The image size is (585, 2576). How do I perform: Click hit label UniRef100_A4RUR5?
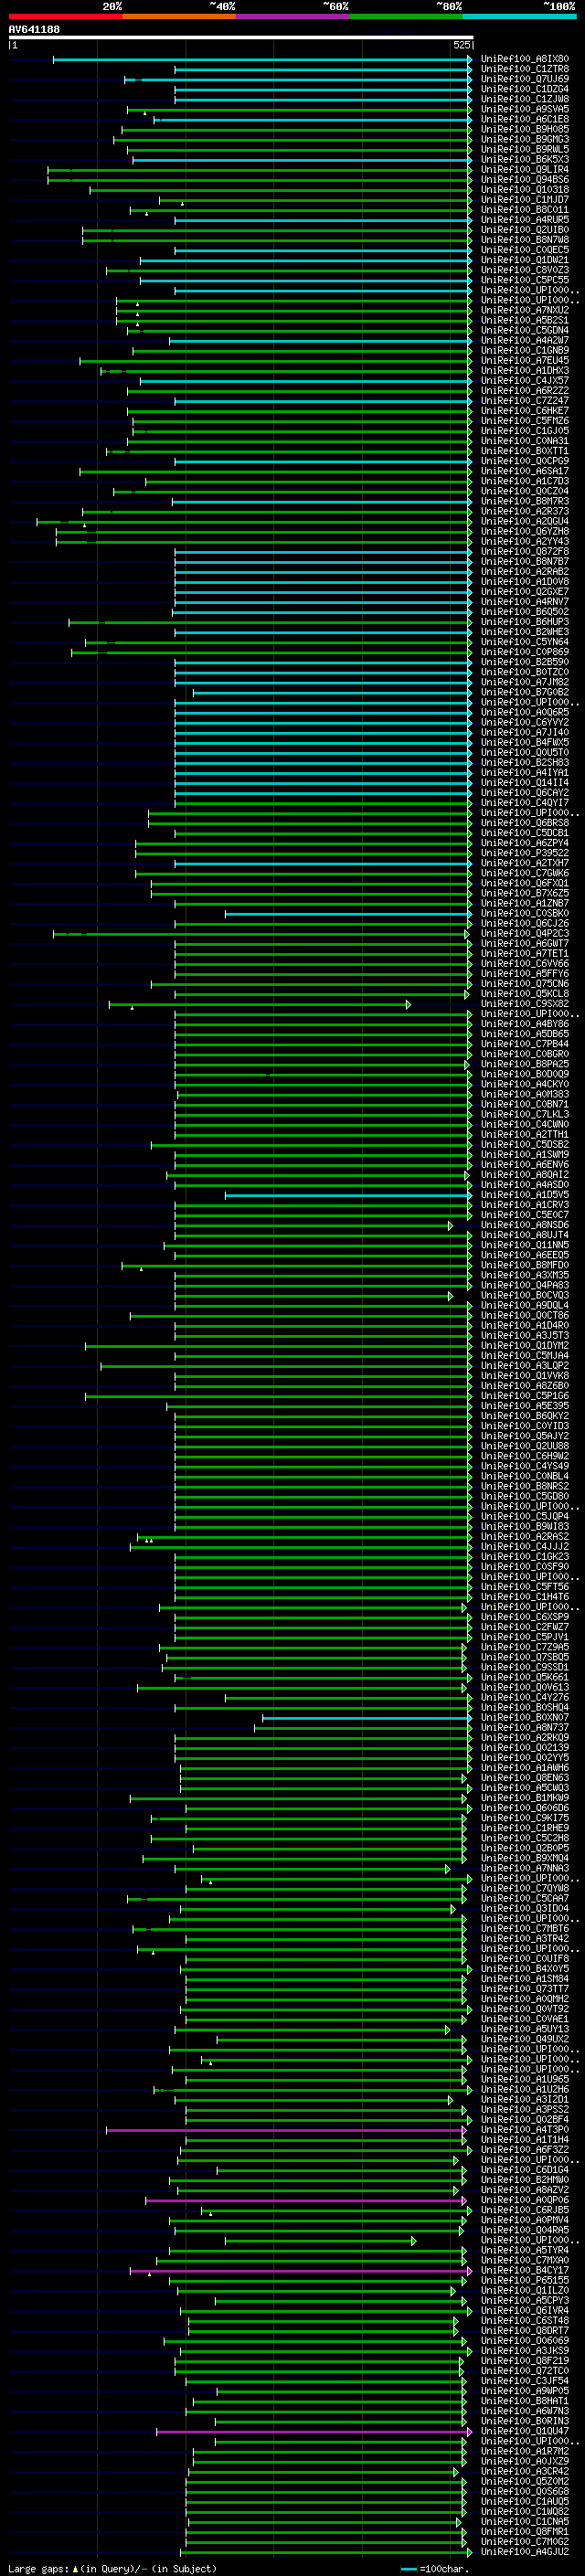[x=525, y=220]
